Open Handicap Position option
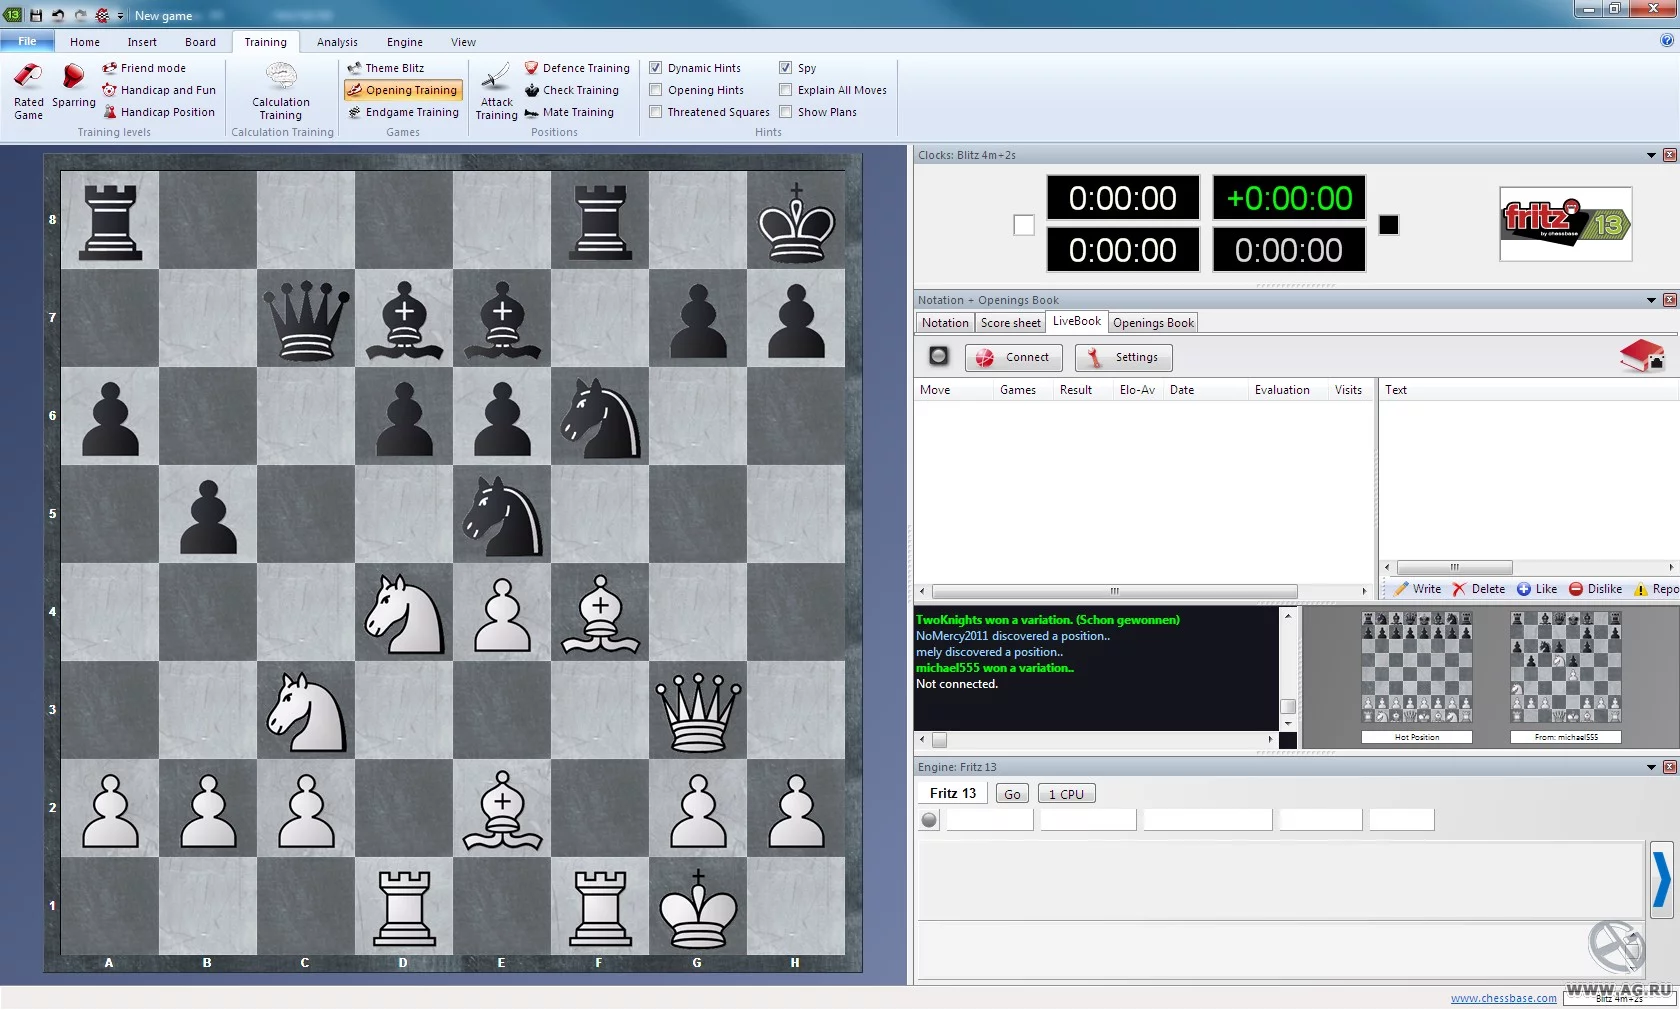The width and height of the screenshot is (1680, 1010). pyautogui.click(x=159, y=112)
